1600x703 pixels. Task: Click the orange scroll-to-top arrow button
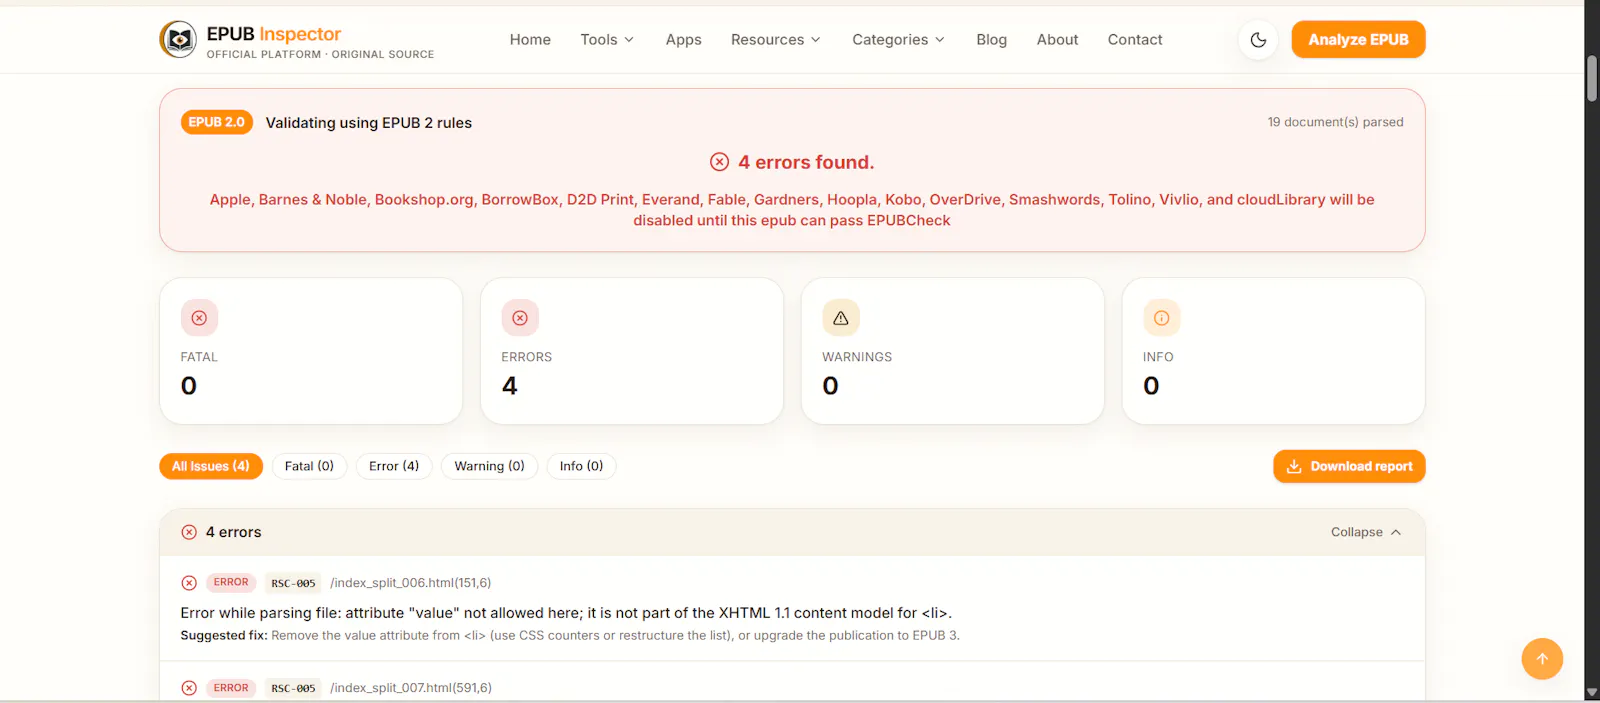1542,659
